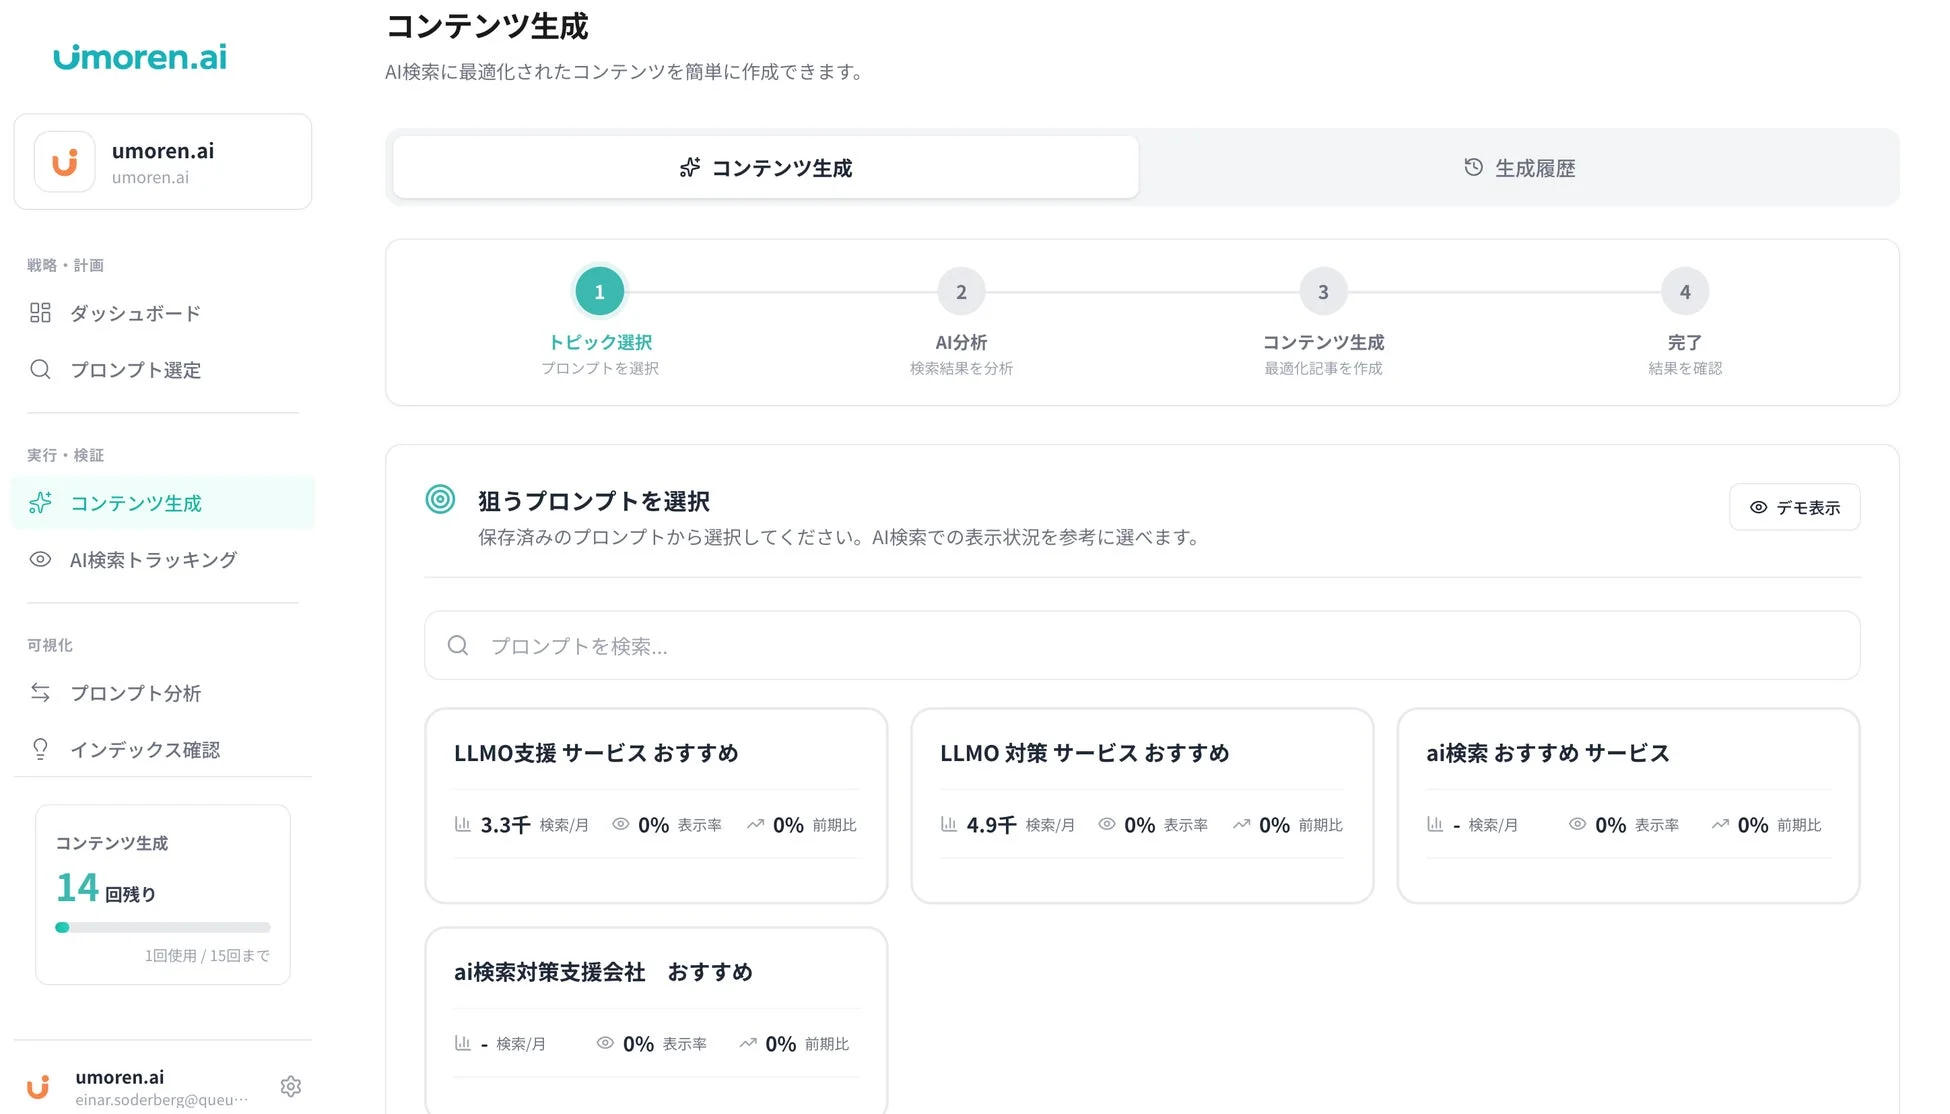The image size is (1950, 1114).
Task: Select the コンテンツ生成 sparkle icon in sidebar
Action: click(40, 503)
